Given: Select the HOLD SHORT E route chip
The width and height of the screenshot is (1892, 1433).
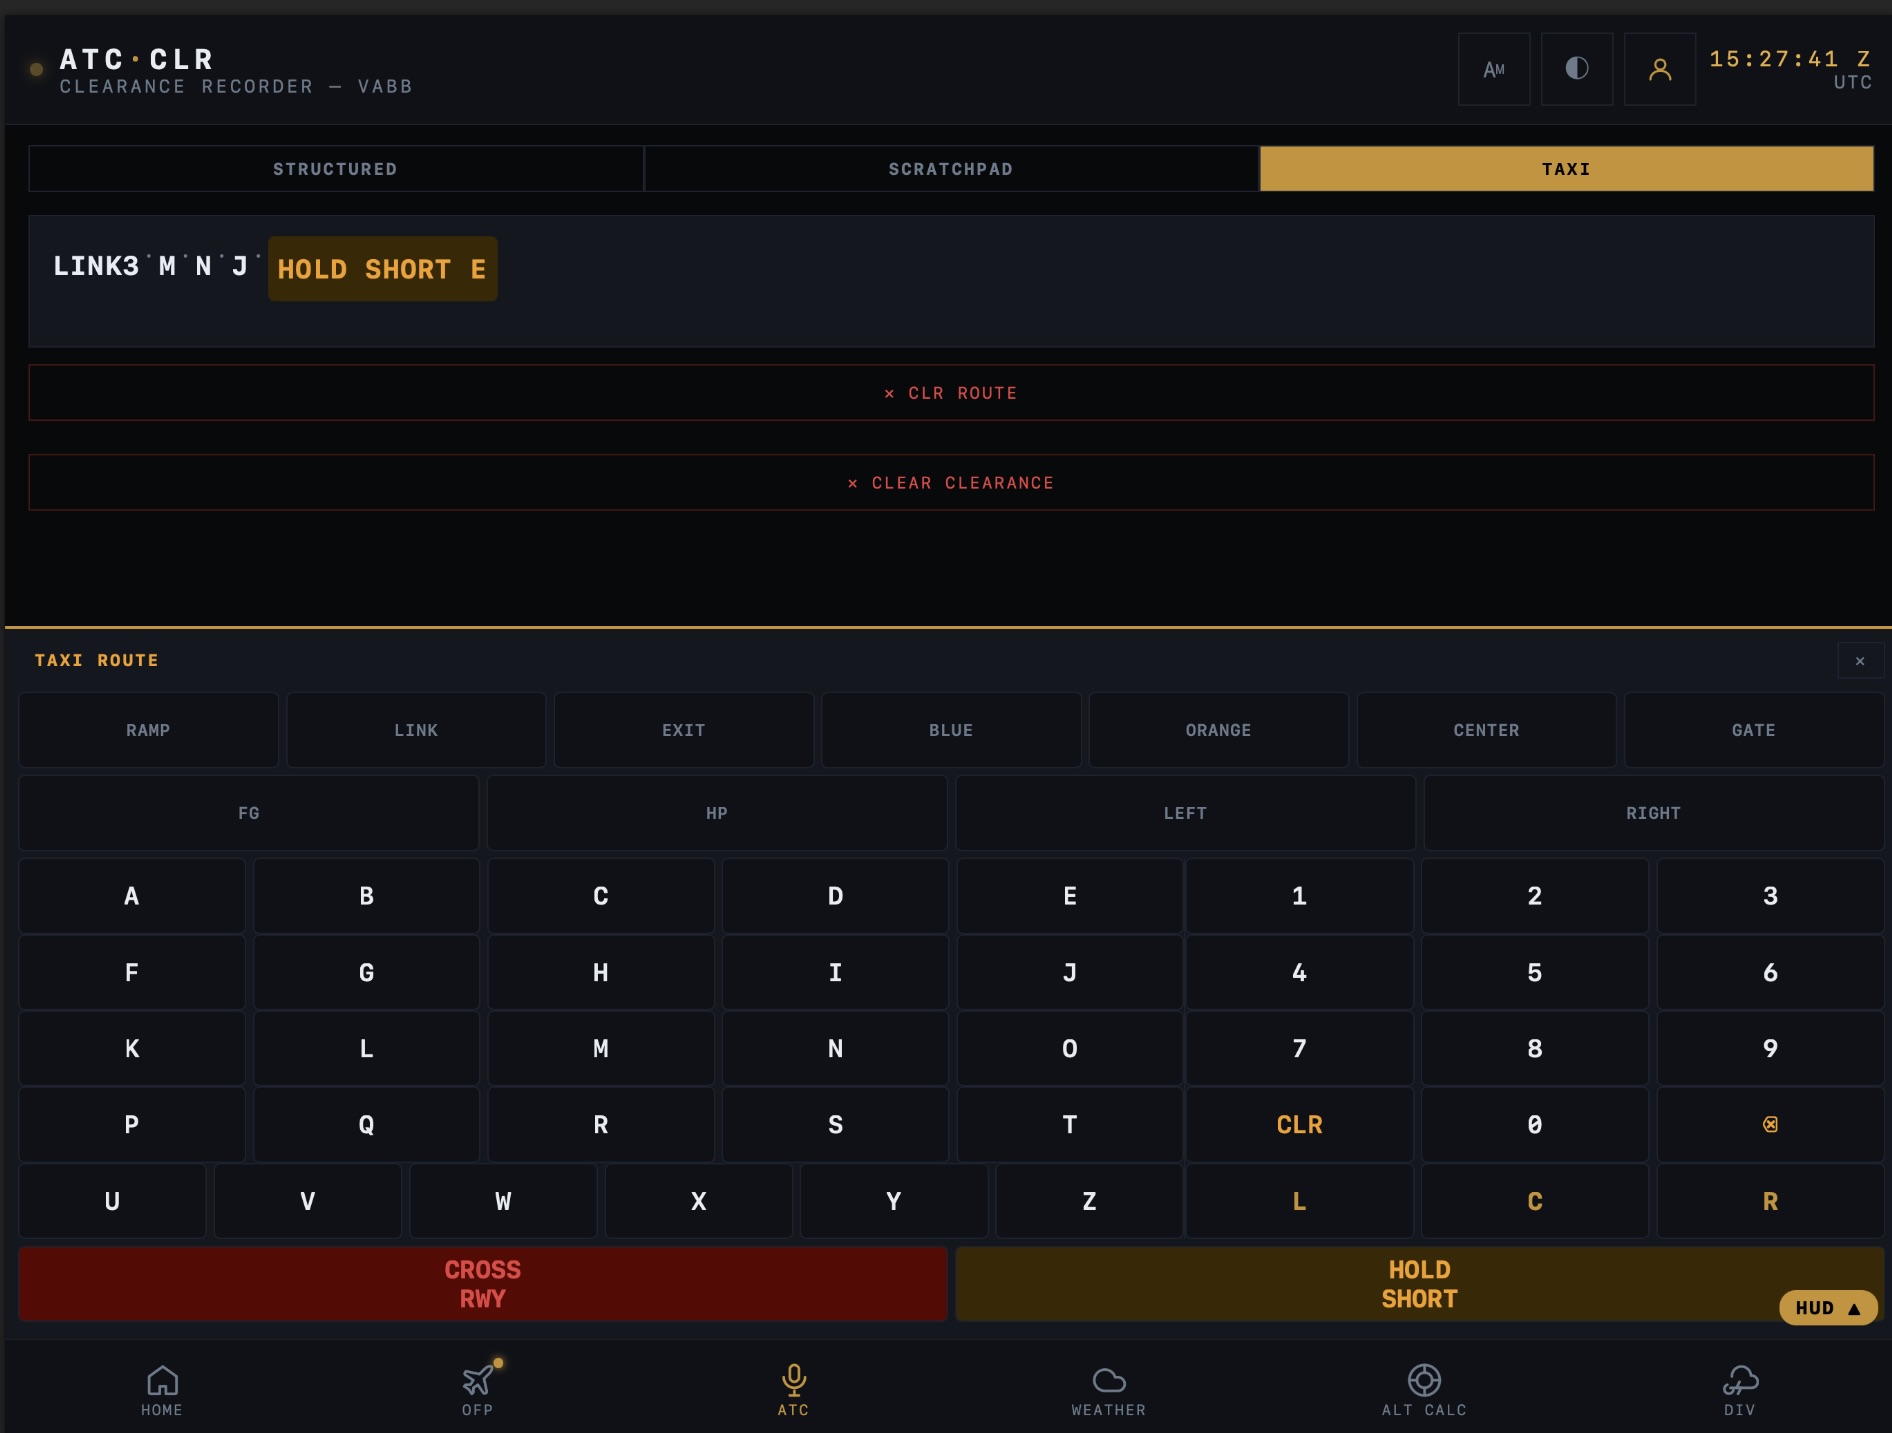Looking at the screenshot, I should 382,269.
